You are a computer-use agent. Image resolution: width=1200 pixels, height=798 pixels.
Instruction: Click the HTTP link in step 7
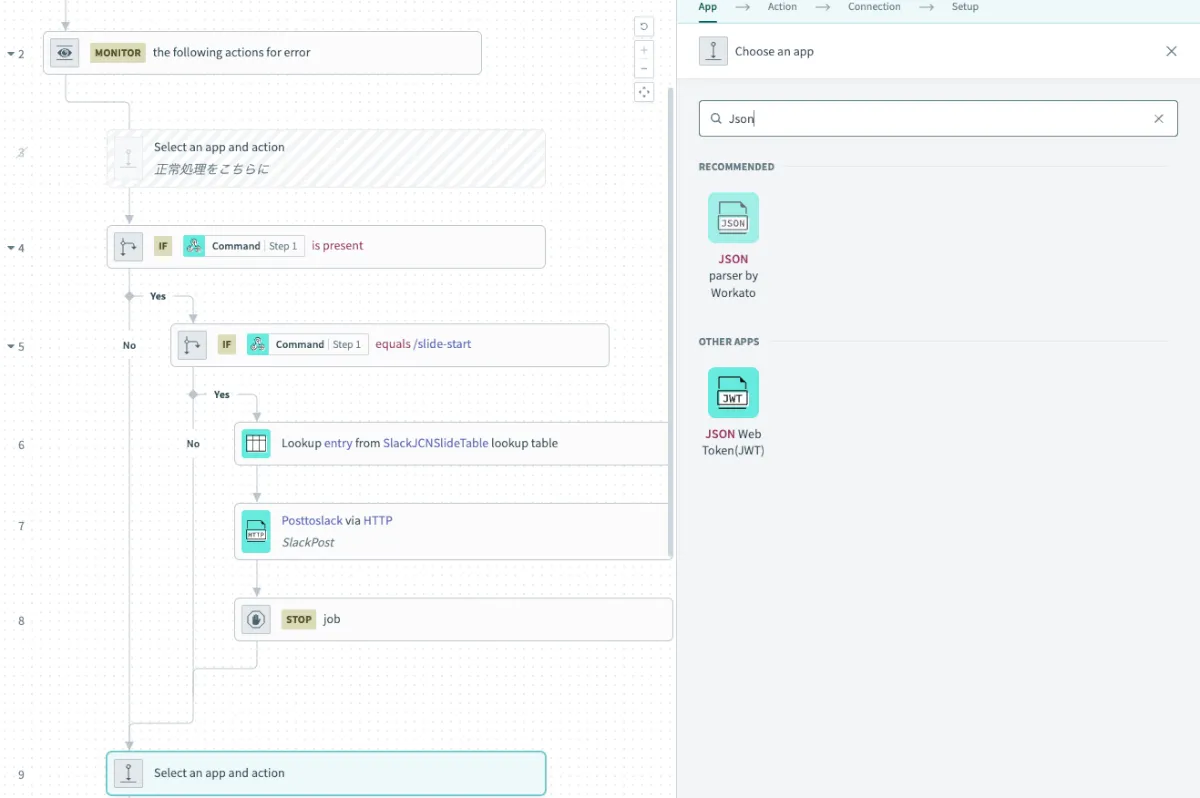378,520
